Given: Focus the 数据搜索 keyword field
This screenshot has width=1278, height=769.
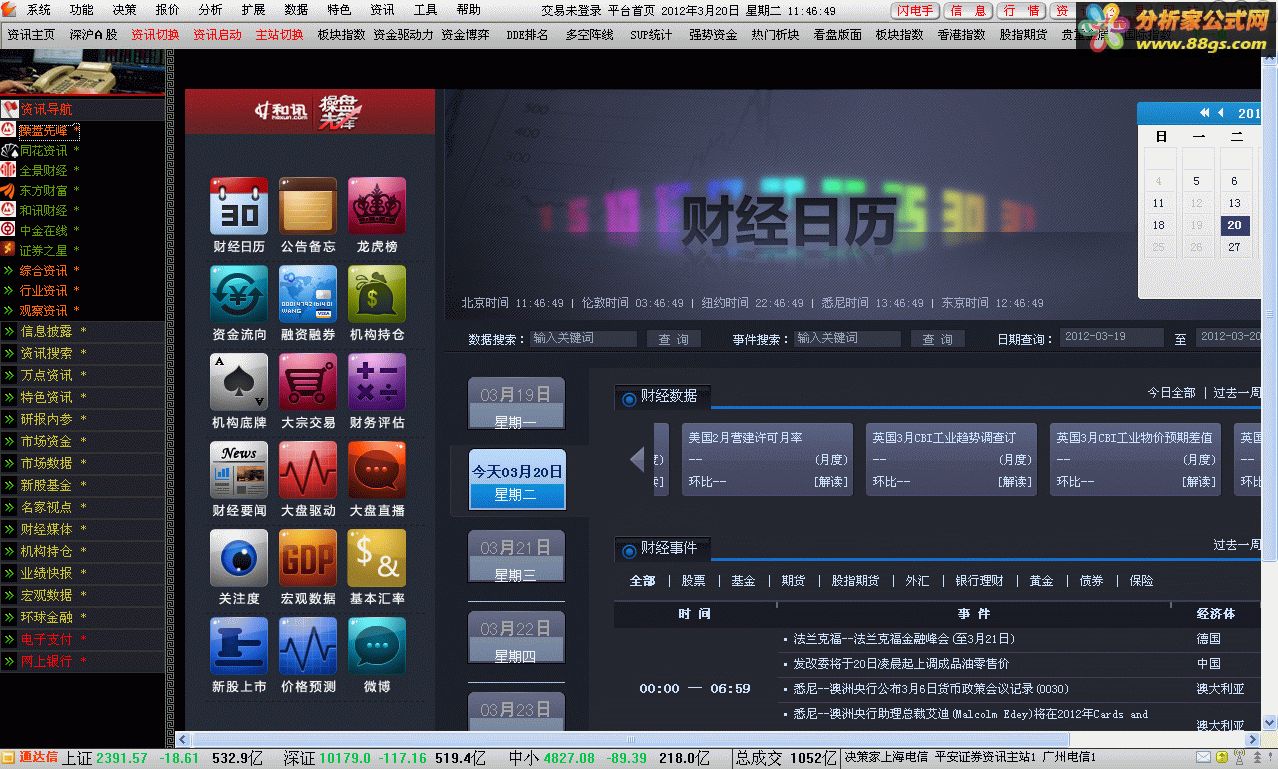Looking at the screenshot, I should click(583, 338).
